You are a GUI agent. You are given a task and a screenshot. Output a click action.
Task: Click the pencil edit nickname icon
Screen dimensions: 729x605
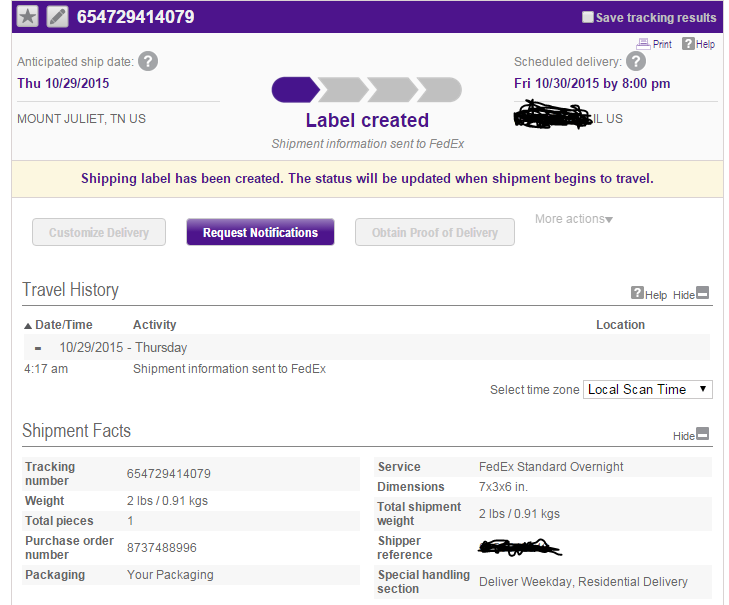tap(57, 17)
